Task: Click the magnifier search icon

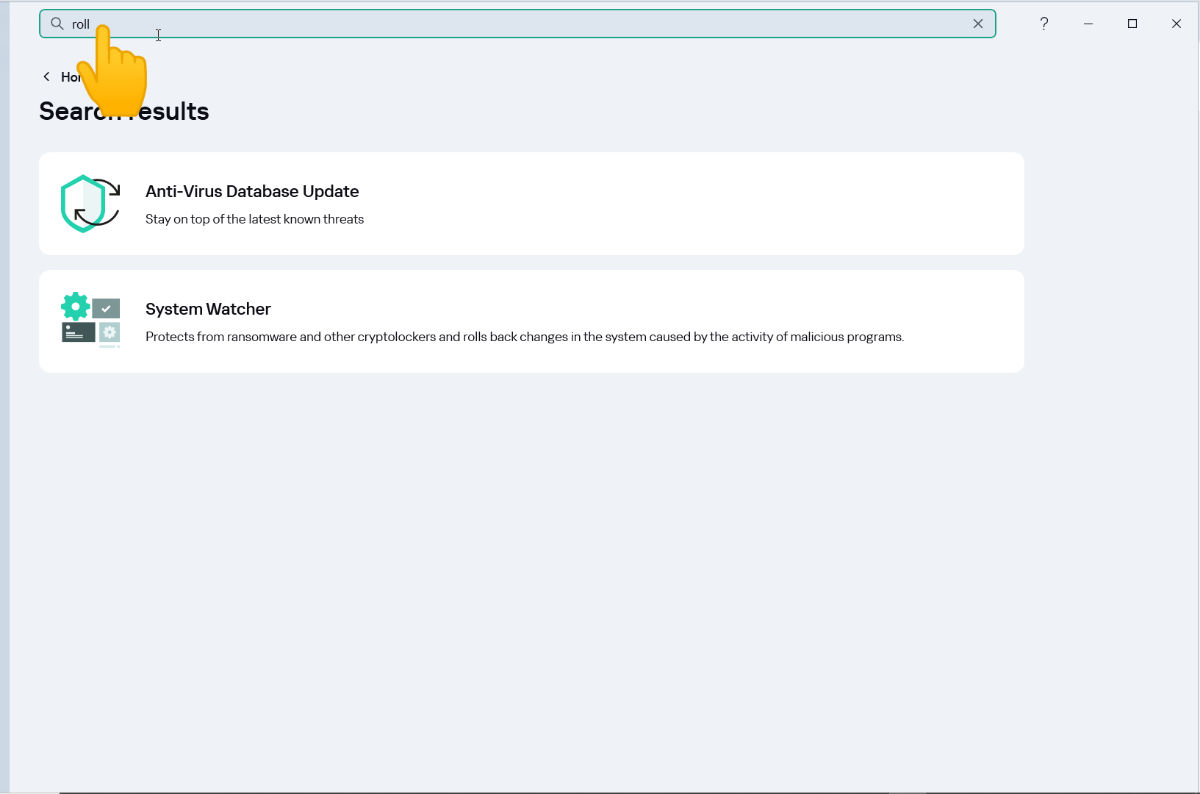Action: [57, 24]
